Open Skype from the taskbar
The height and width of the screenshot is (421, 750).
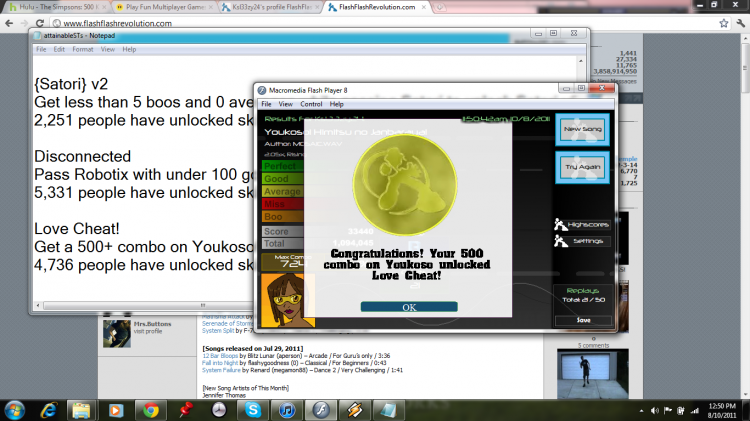click(253, 410)
